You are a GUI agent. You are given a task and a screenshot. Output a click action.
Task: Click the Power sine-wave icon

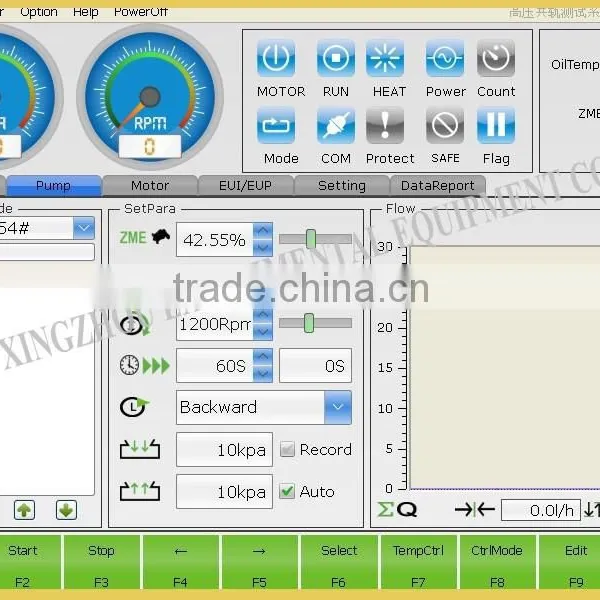(445, 58)
